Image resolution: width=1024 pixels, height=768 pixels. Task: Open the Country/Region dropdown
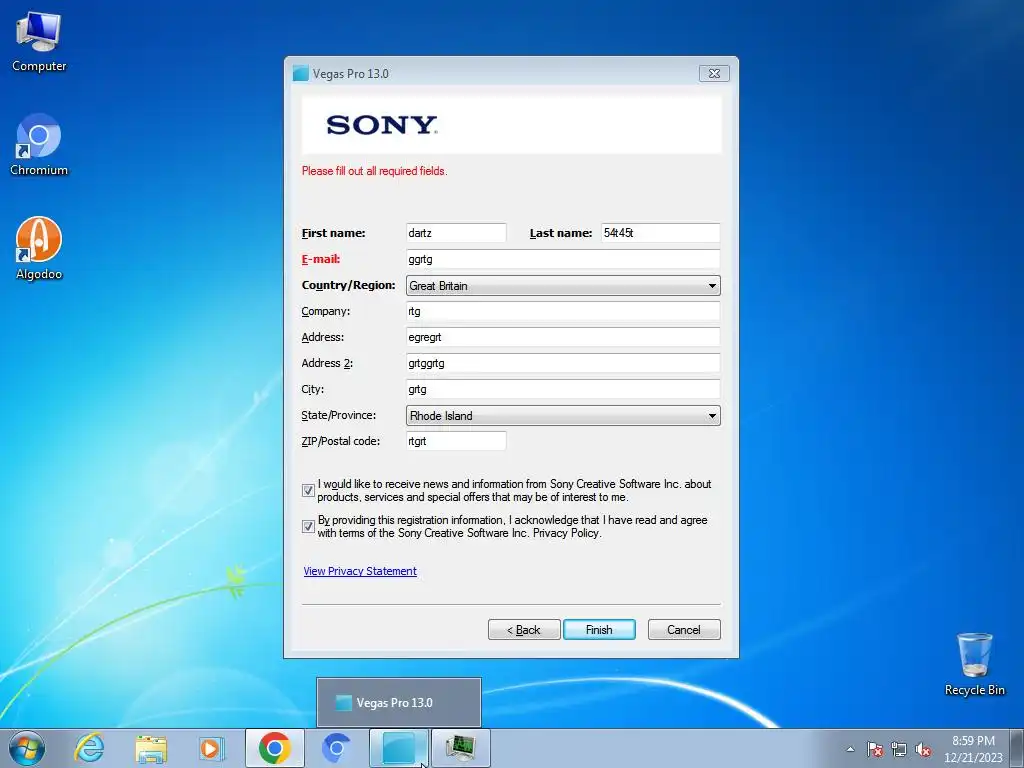(x=563, y=285)
